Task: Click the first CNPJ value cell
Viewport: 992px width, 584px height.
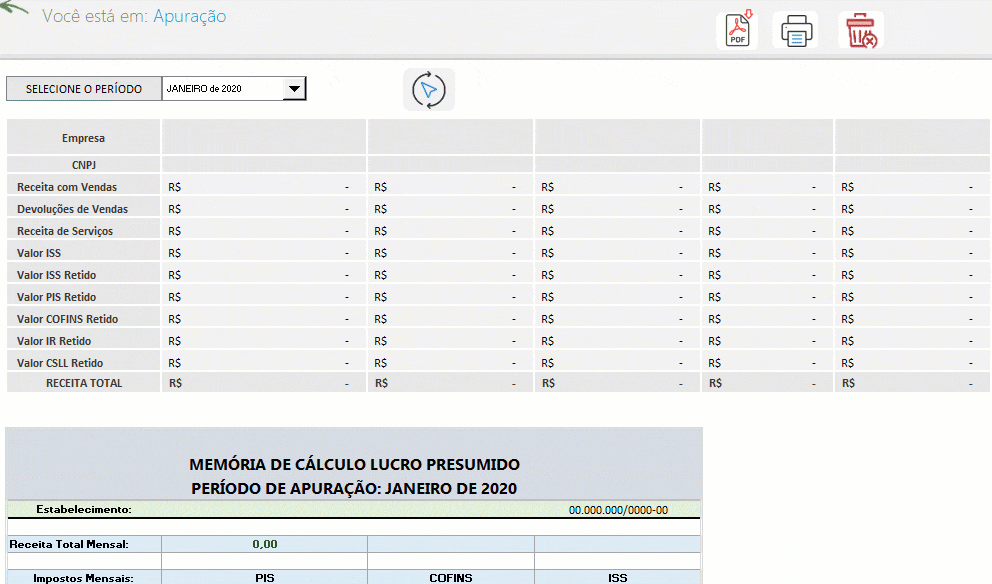Action: point(264,165)
